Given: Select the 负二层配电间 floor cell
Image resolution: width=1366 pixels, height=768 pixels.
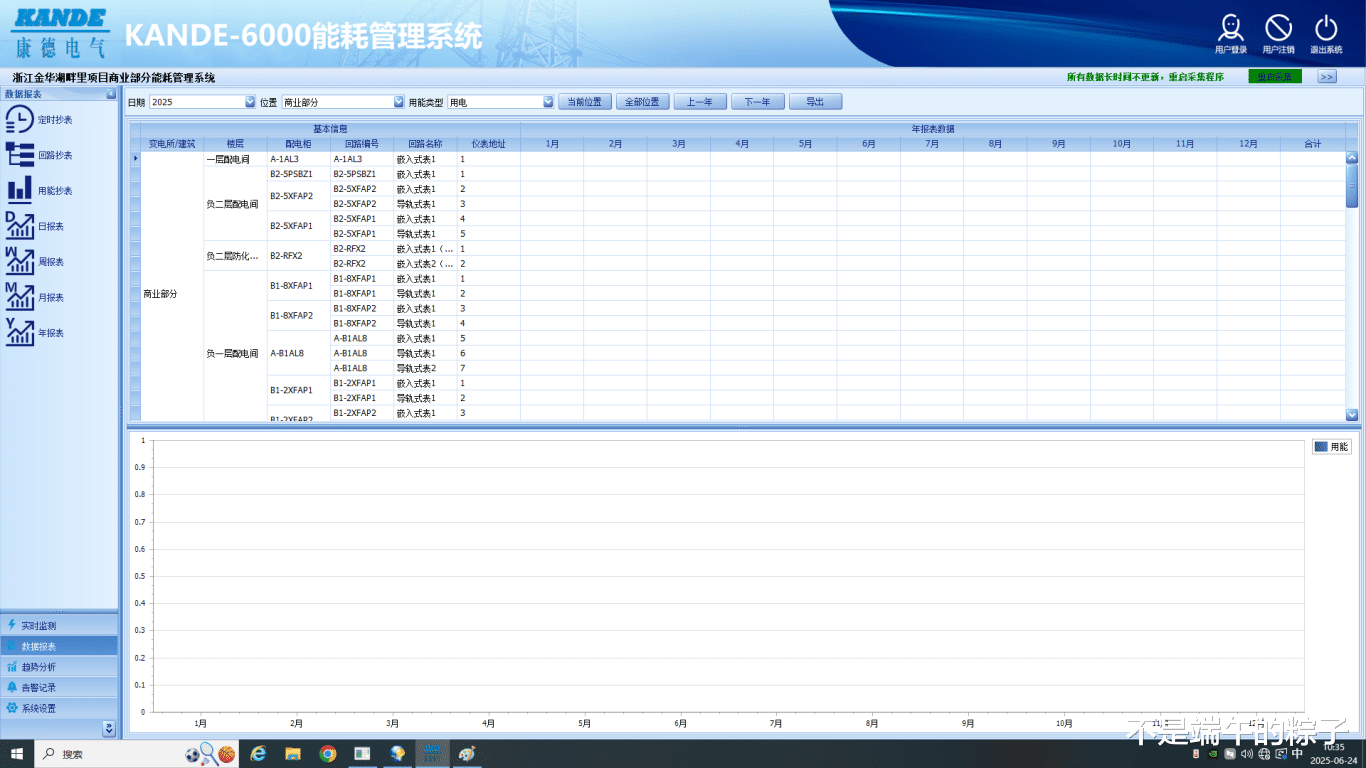Looking at the screenshot, I should point(235,203).
